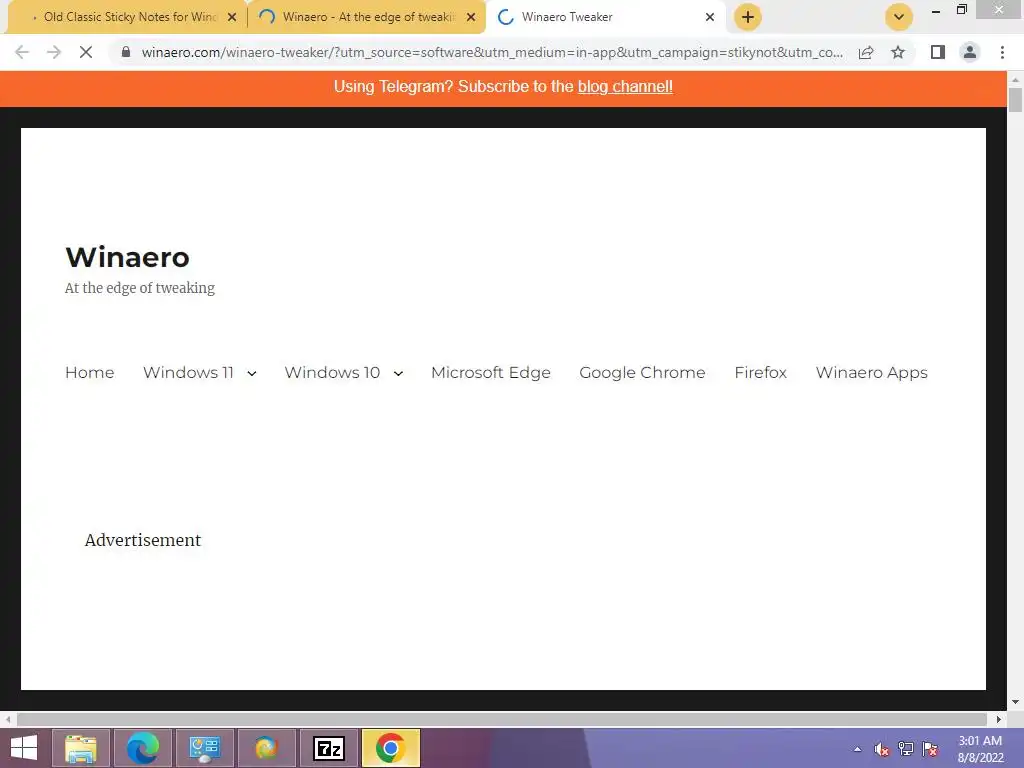The height and width of the screenshot is (768, 1024).
Task: Show hidden tray icons arrow
Action: click(x=857, y=749)
